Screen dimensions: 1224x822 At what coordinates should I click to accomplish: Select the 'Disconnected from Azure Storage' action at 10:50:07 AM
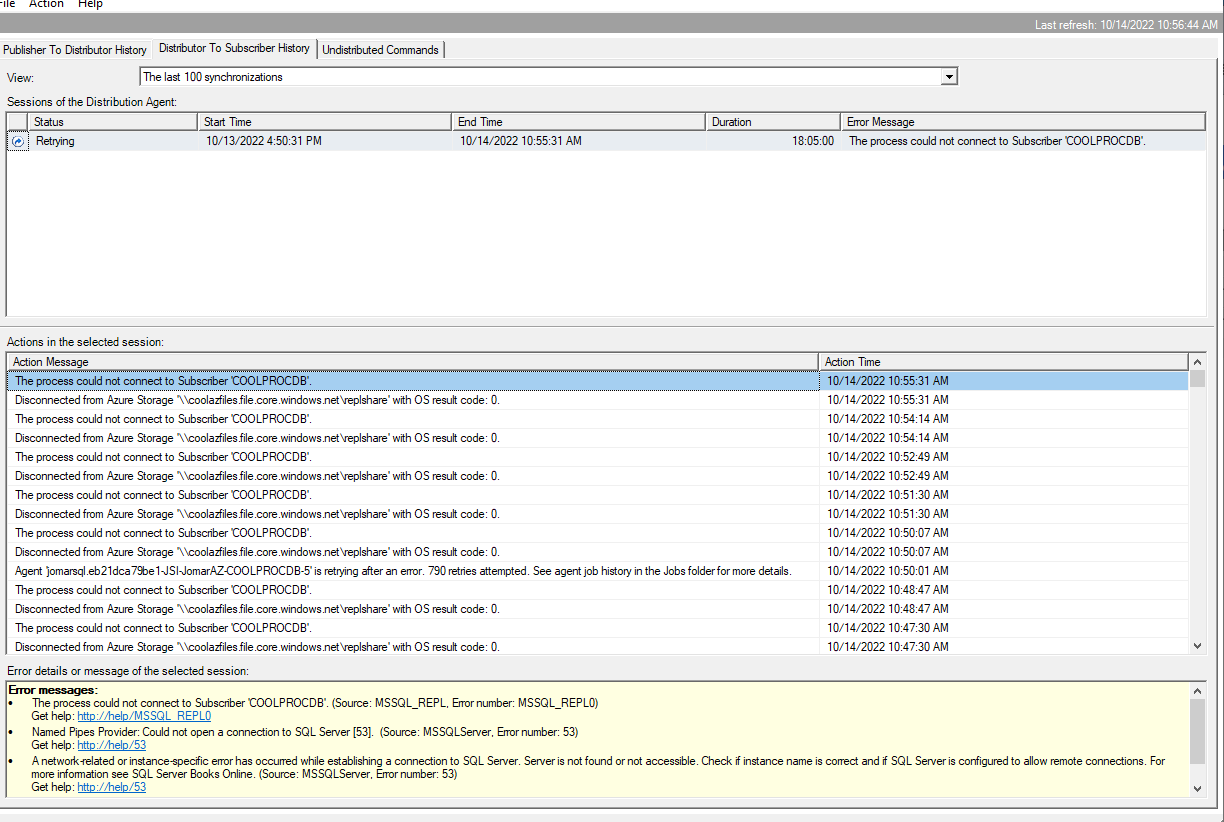598,552
